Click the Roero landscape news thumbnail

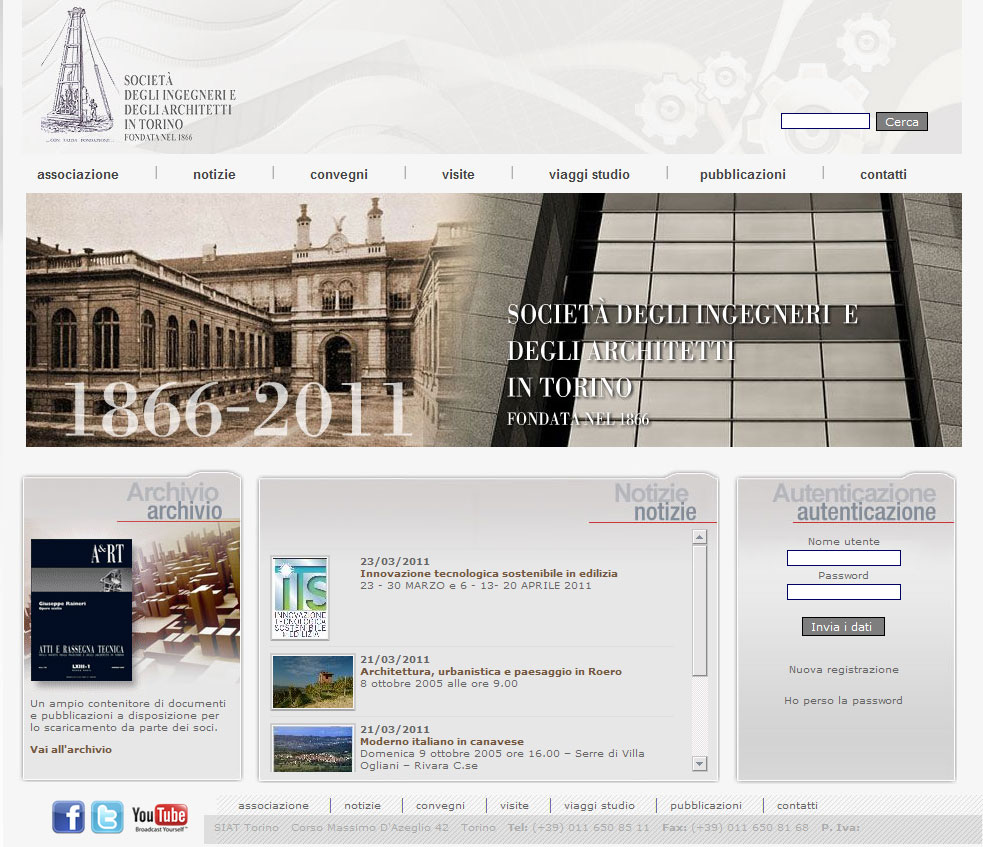[313, 681]
